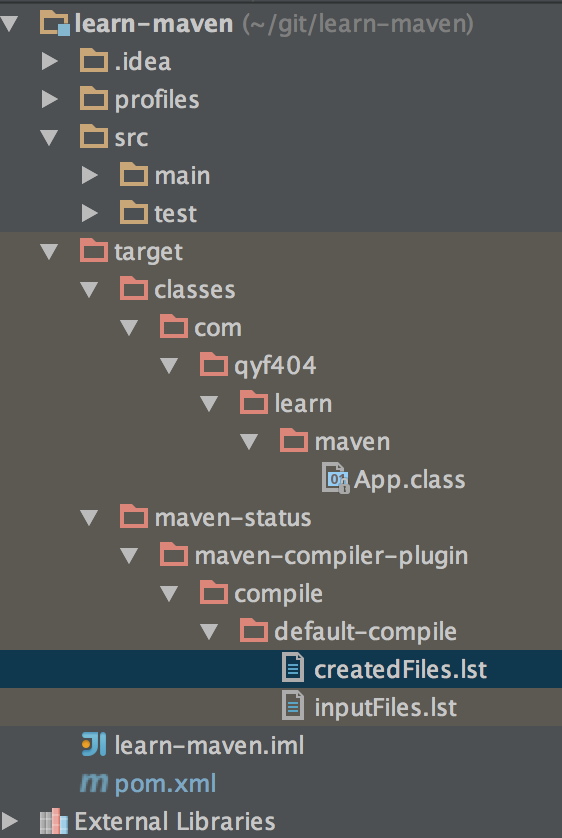Click the red target folder icon
This screenshot has height=838, width=562.
click(94, 250)
